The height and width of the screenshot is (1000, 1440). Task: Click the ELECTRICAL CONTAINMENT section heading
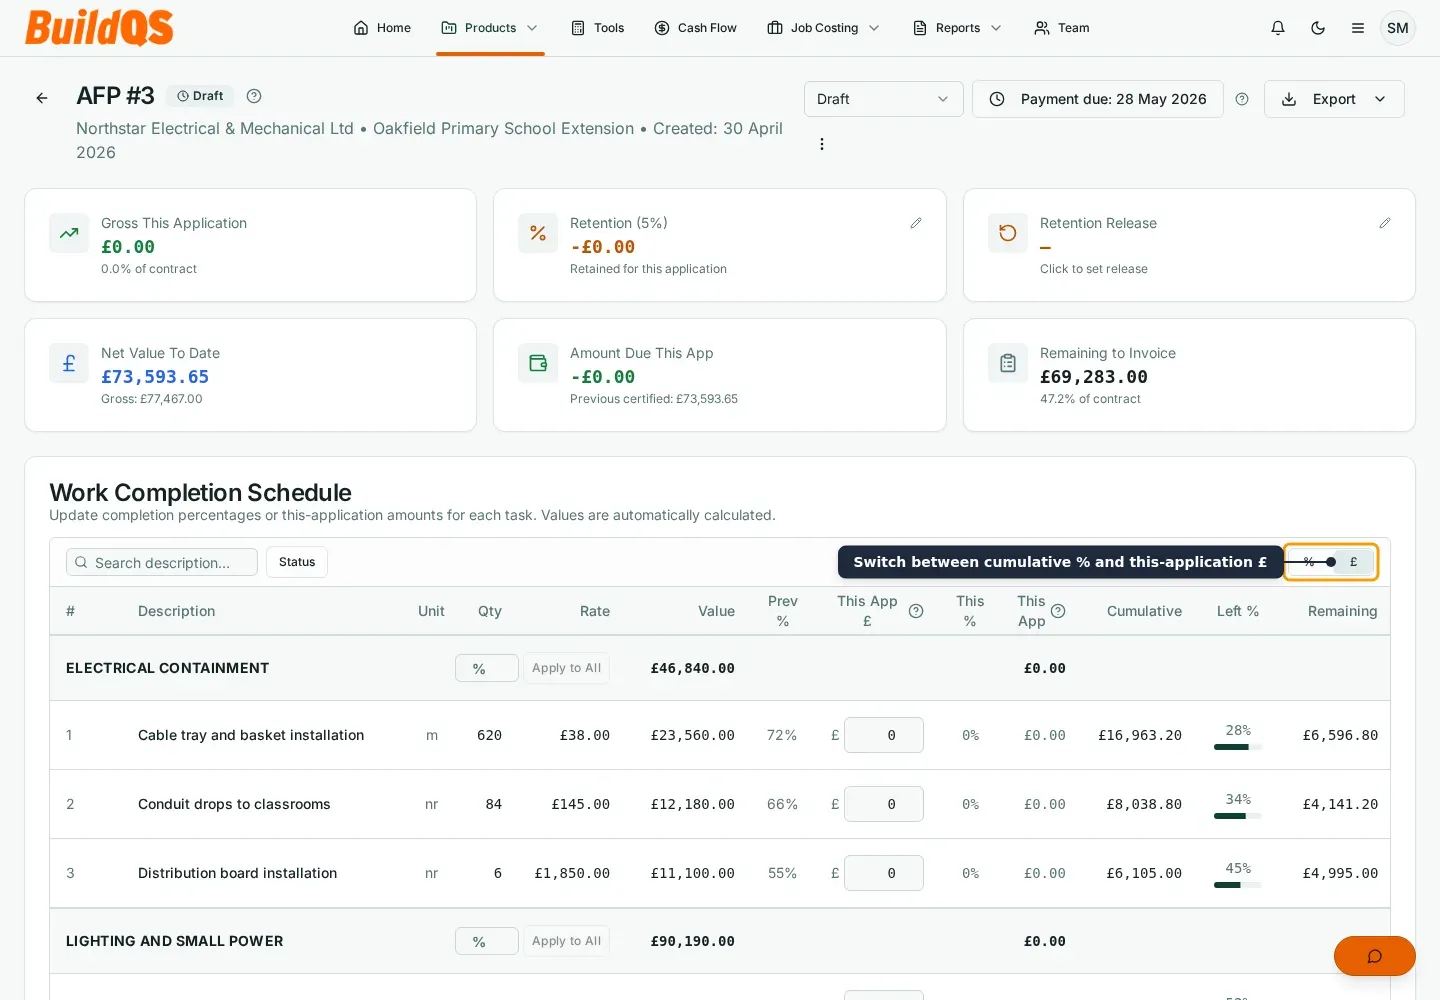pyautogui.click(x=168, y=668)
